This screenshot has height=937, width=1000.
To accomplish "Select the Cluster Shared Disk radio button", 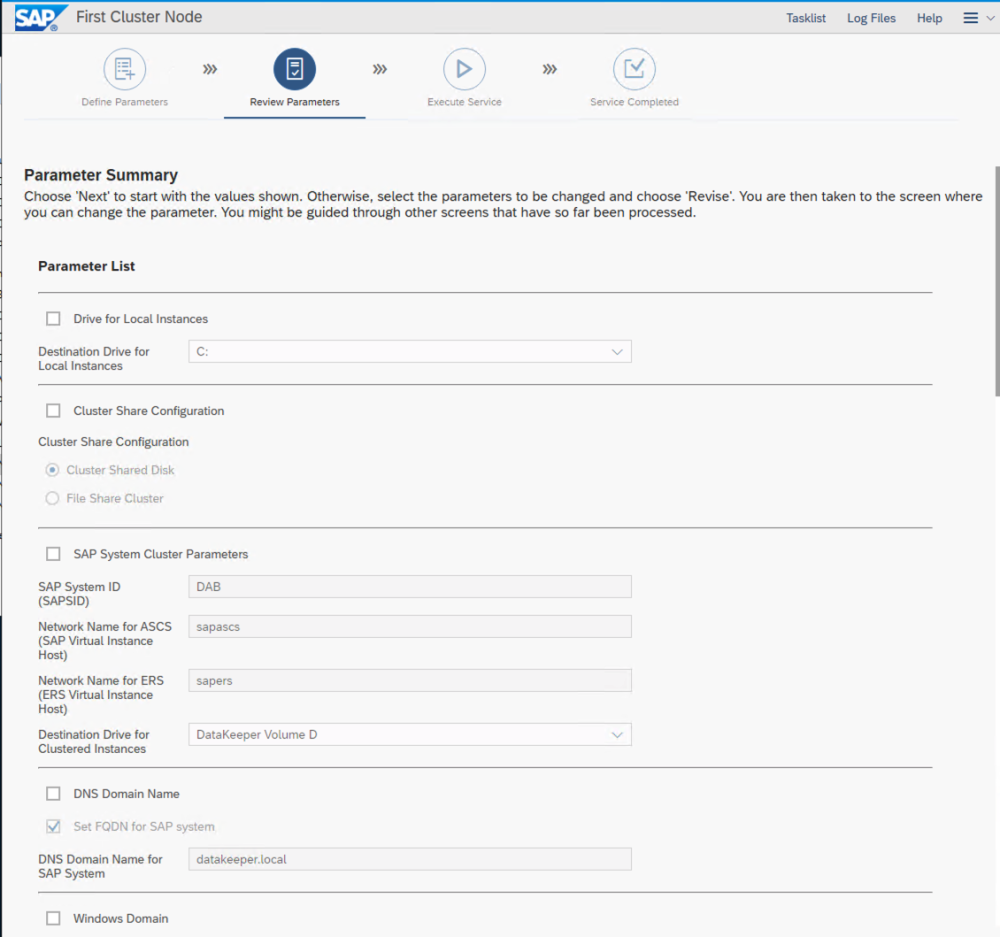I will pyautogui.click(x=52, y=470).
